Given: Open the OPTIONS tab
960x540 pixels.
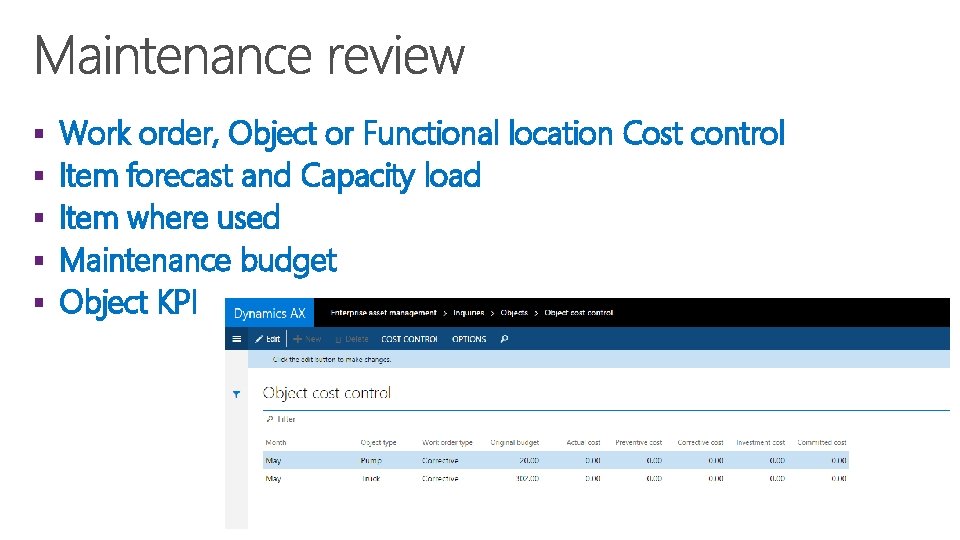Looking at the screenshot, I should [469, 339].
